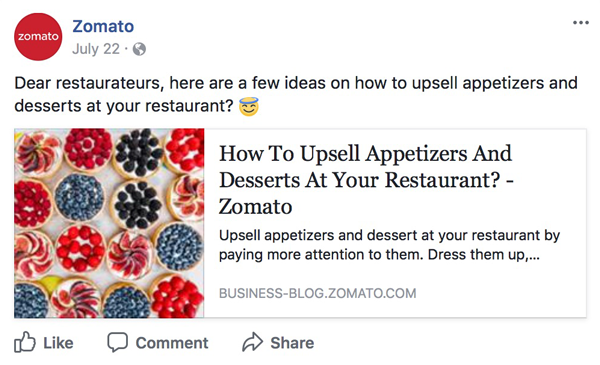Open the fruit tarts article thumbnail
The height and width of the screenshot is (365, 600).
coord(109,223)
